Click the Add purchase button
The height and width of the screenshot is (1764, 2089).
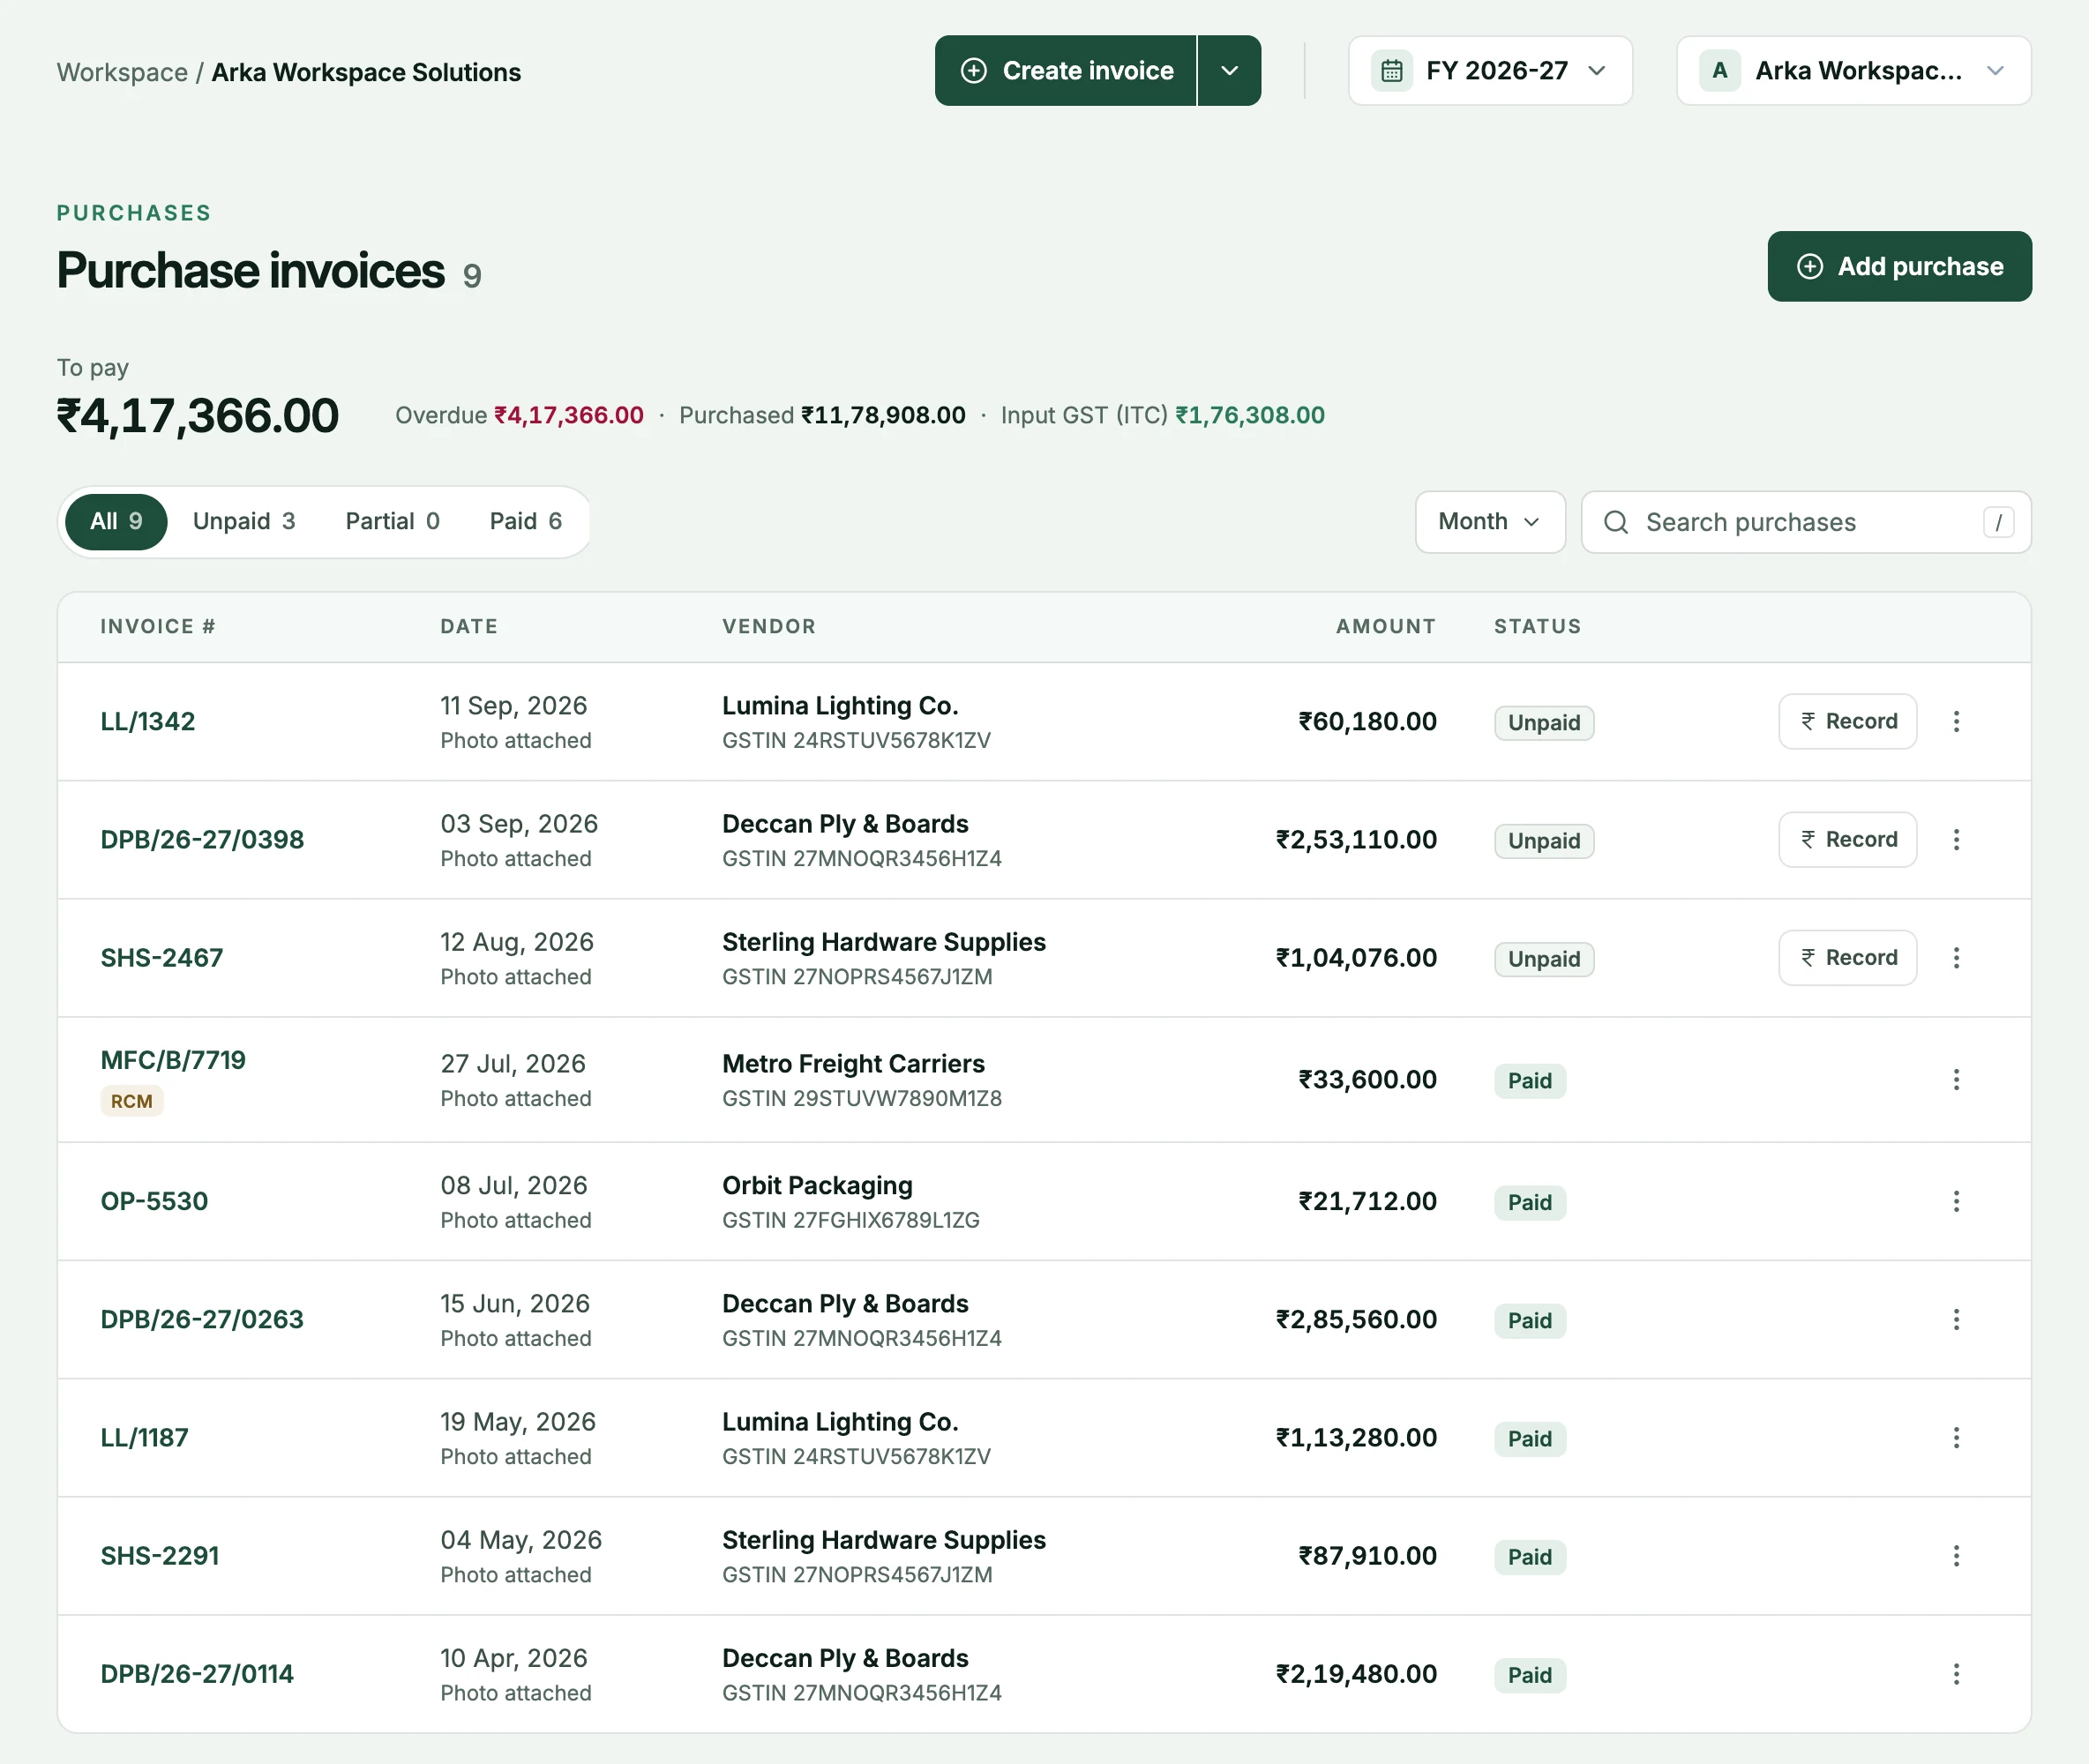coord(1899,266)
